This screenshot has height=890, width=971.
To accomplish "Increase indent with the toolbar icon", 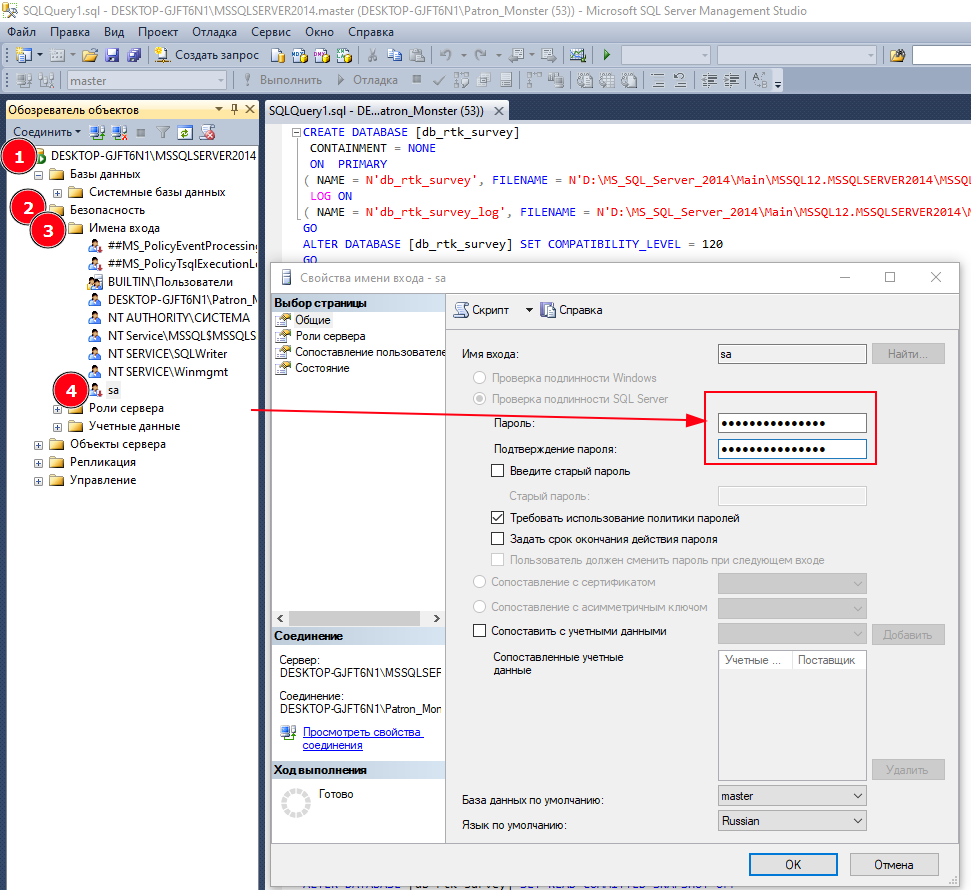I will click(x=731, y=81).
